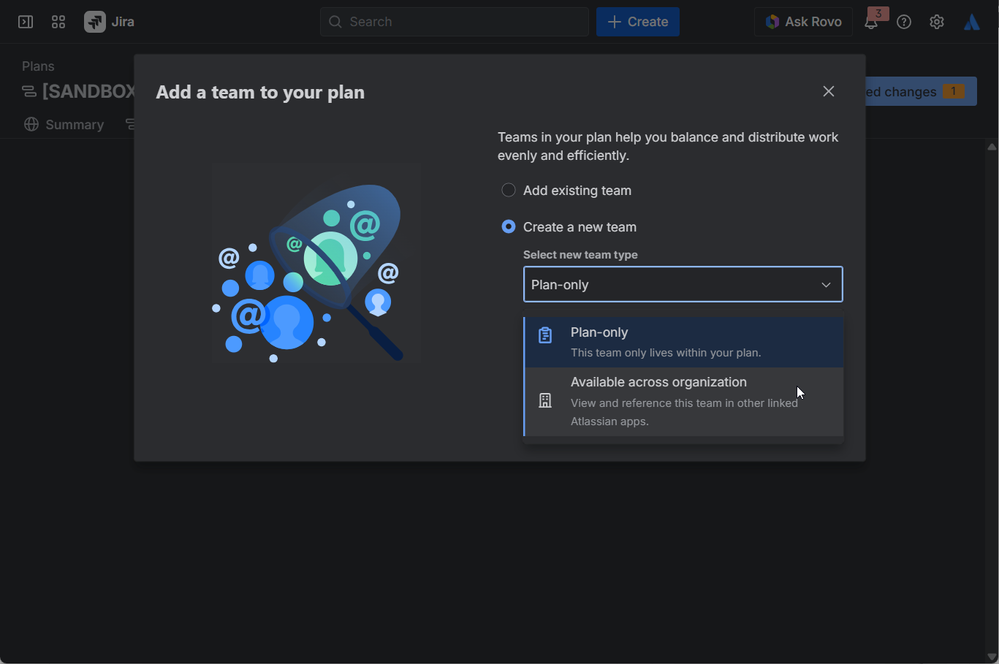Choose Available across organization option
Screen dimensions: 999x664
(x=684, y=401)
